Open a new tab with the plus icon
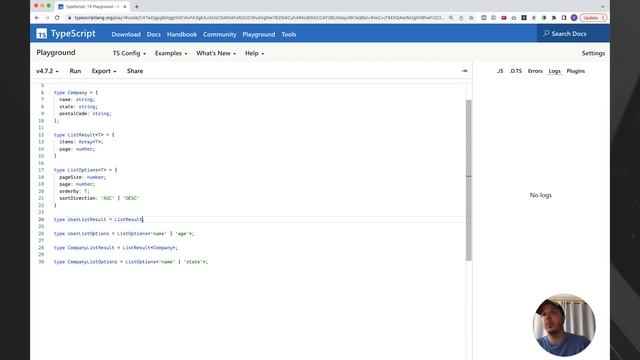Image resolution: width=640 pixels, height=360 pixels. [136, 7]
